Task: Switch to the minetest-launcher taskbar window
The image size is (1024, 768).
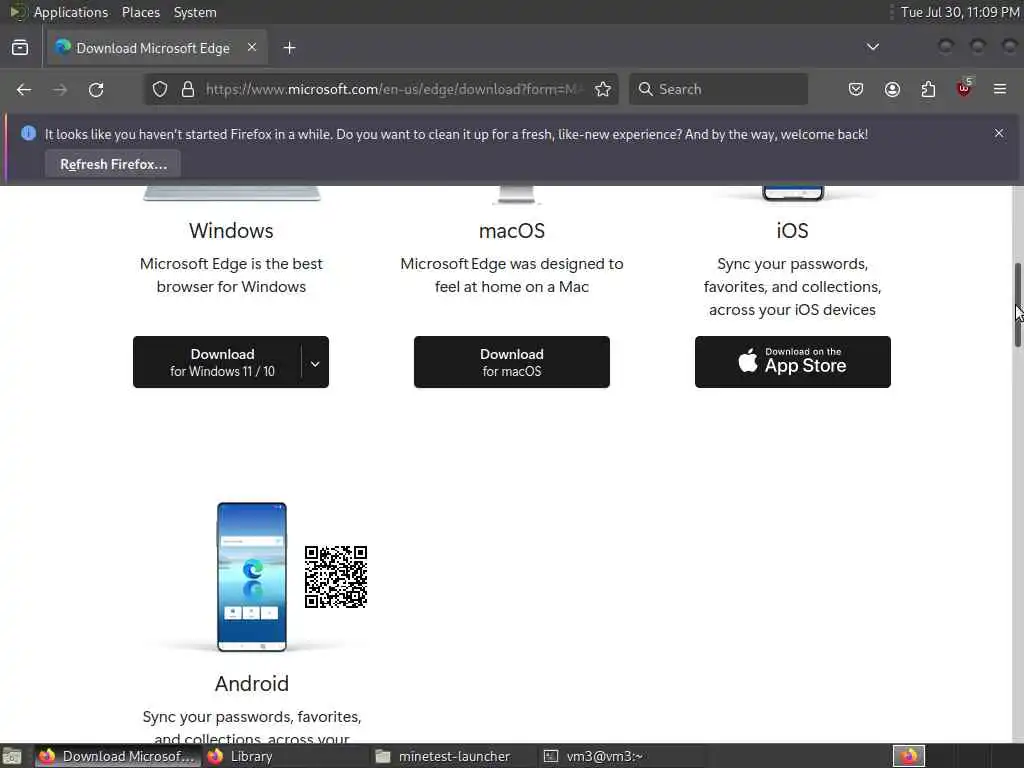Action: (454, 756)
